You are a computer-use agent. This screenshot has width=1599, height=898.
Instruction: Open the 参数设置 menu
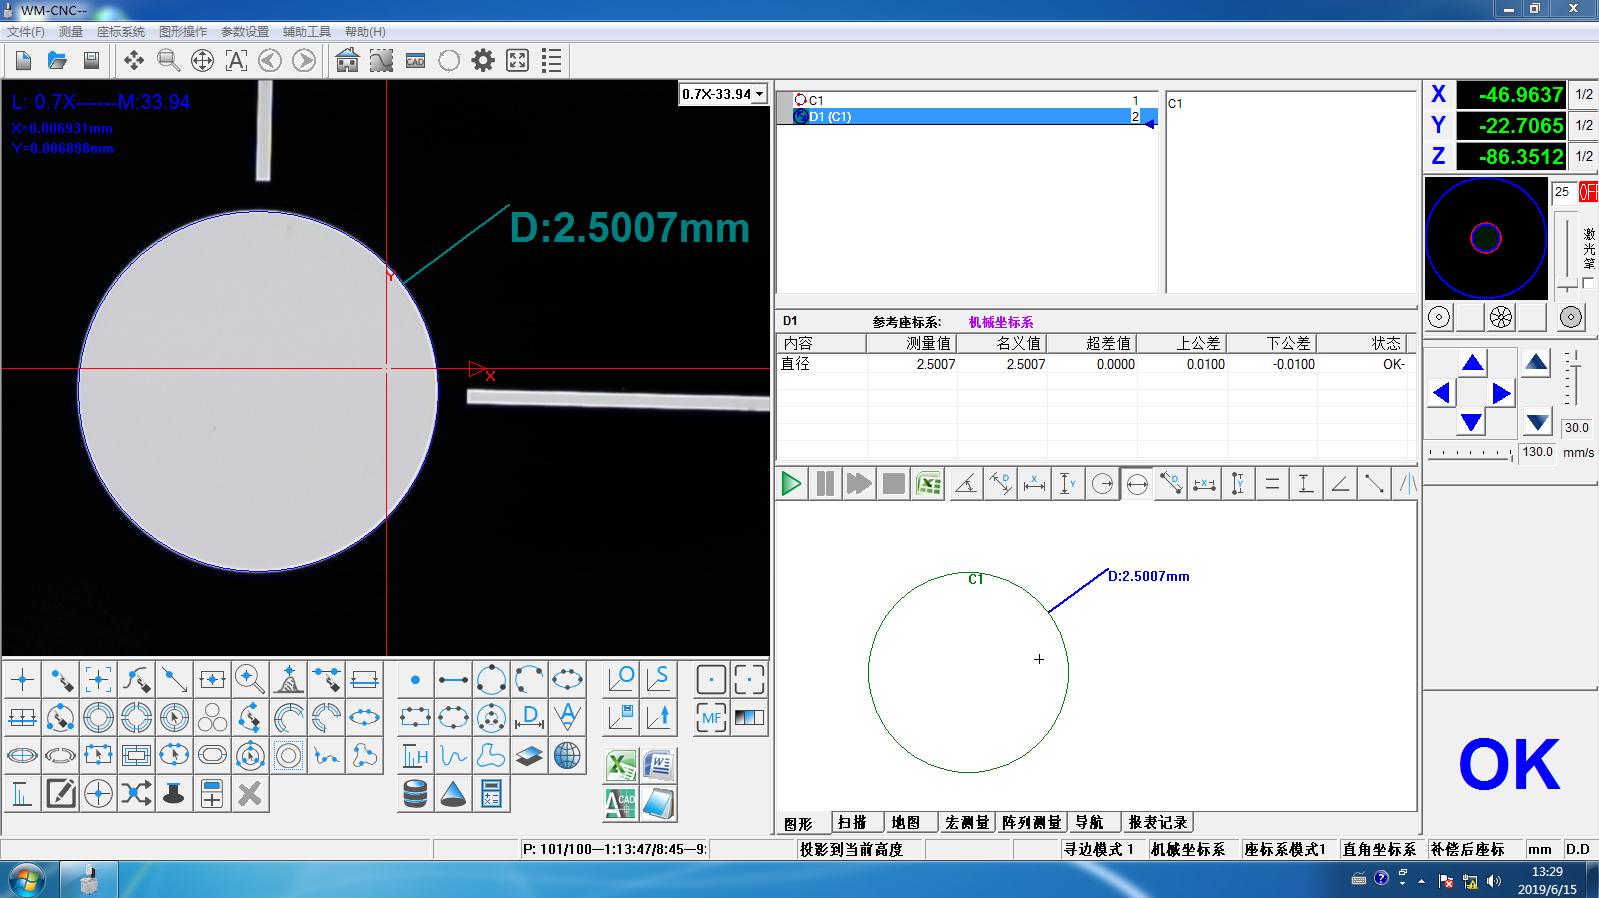click(245, 32)
